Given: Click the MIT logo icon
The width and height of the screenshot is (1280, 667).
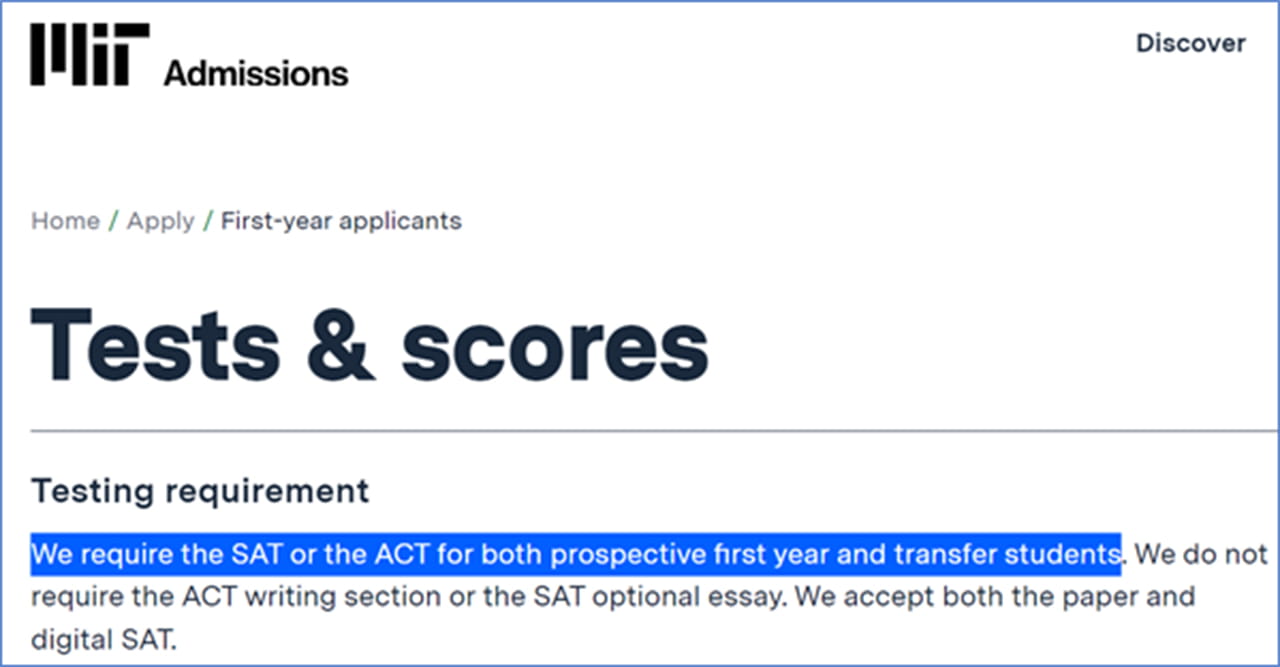Looking at the screenshot, I should tap(90, 55).
